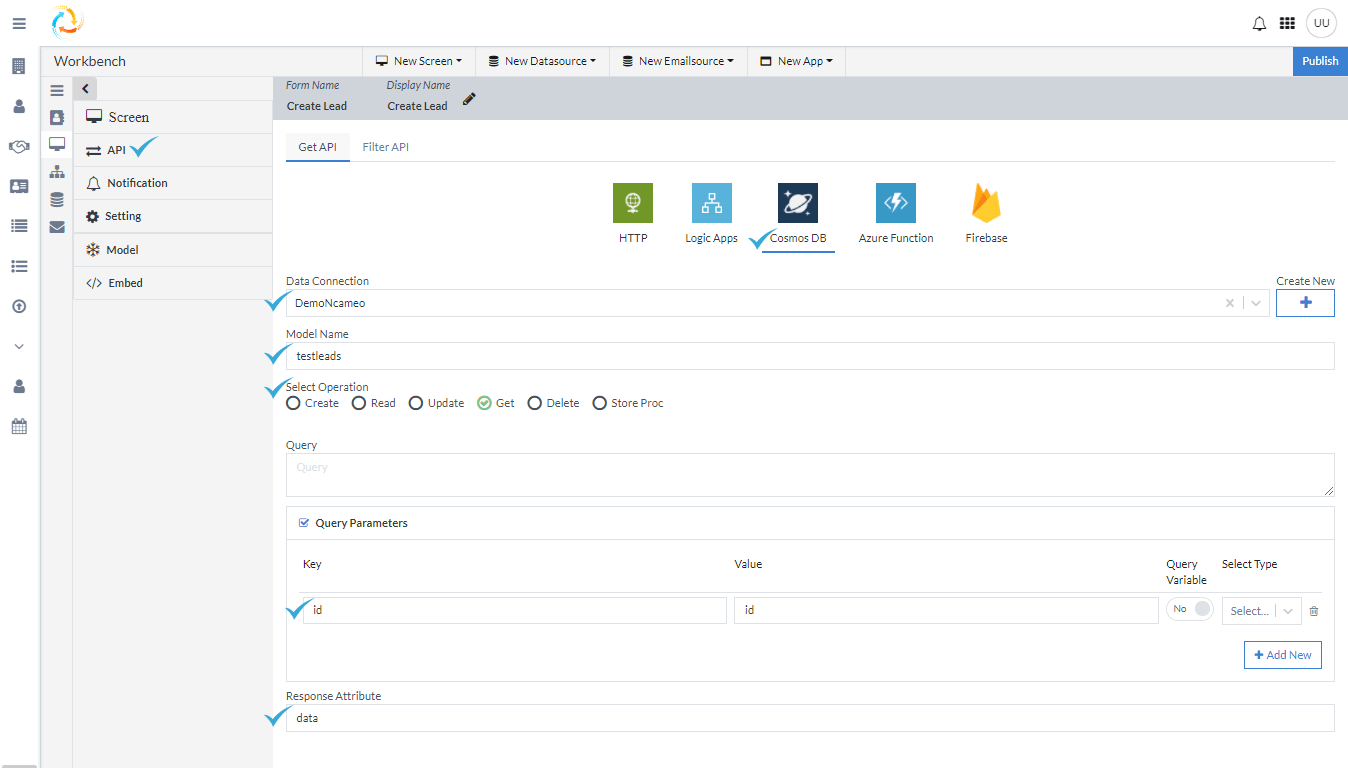The image size is (1348, 768).
Task: Toggle the Query Variable switch
Action: click(x=1190, y=609)
